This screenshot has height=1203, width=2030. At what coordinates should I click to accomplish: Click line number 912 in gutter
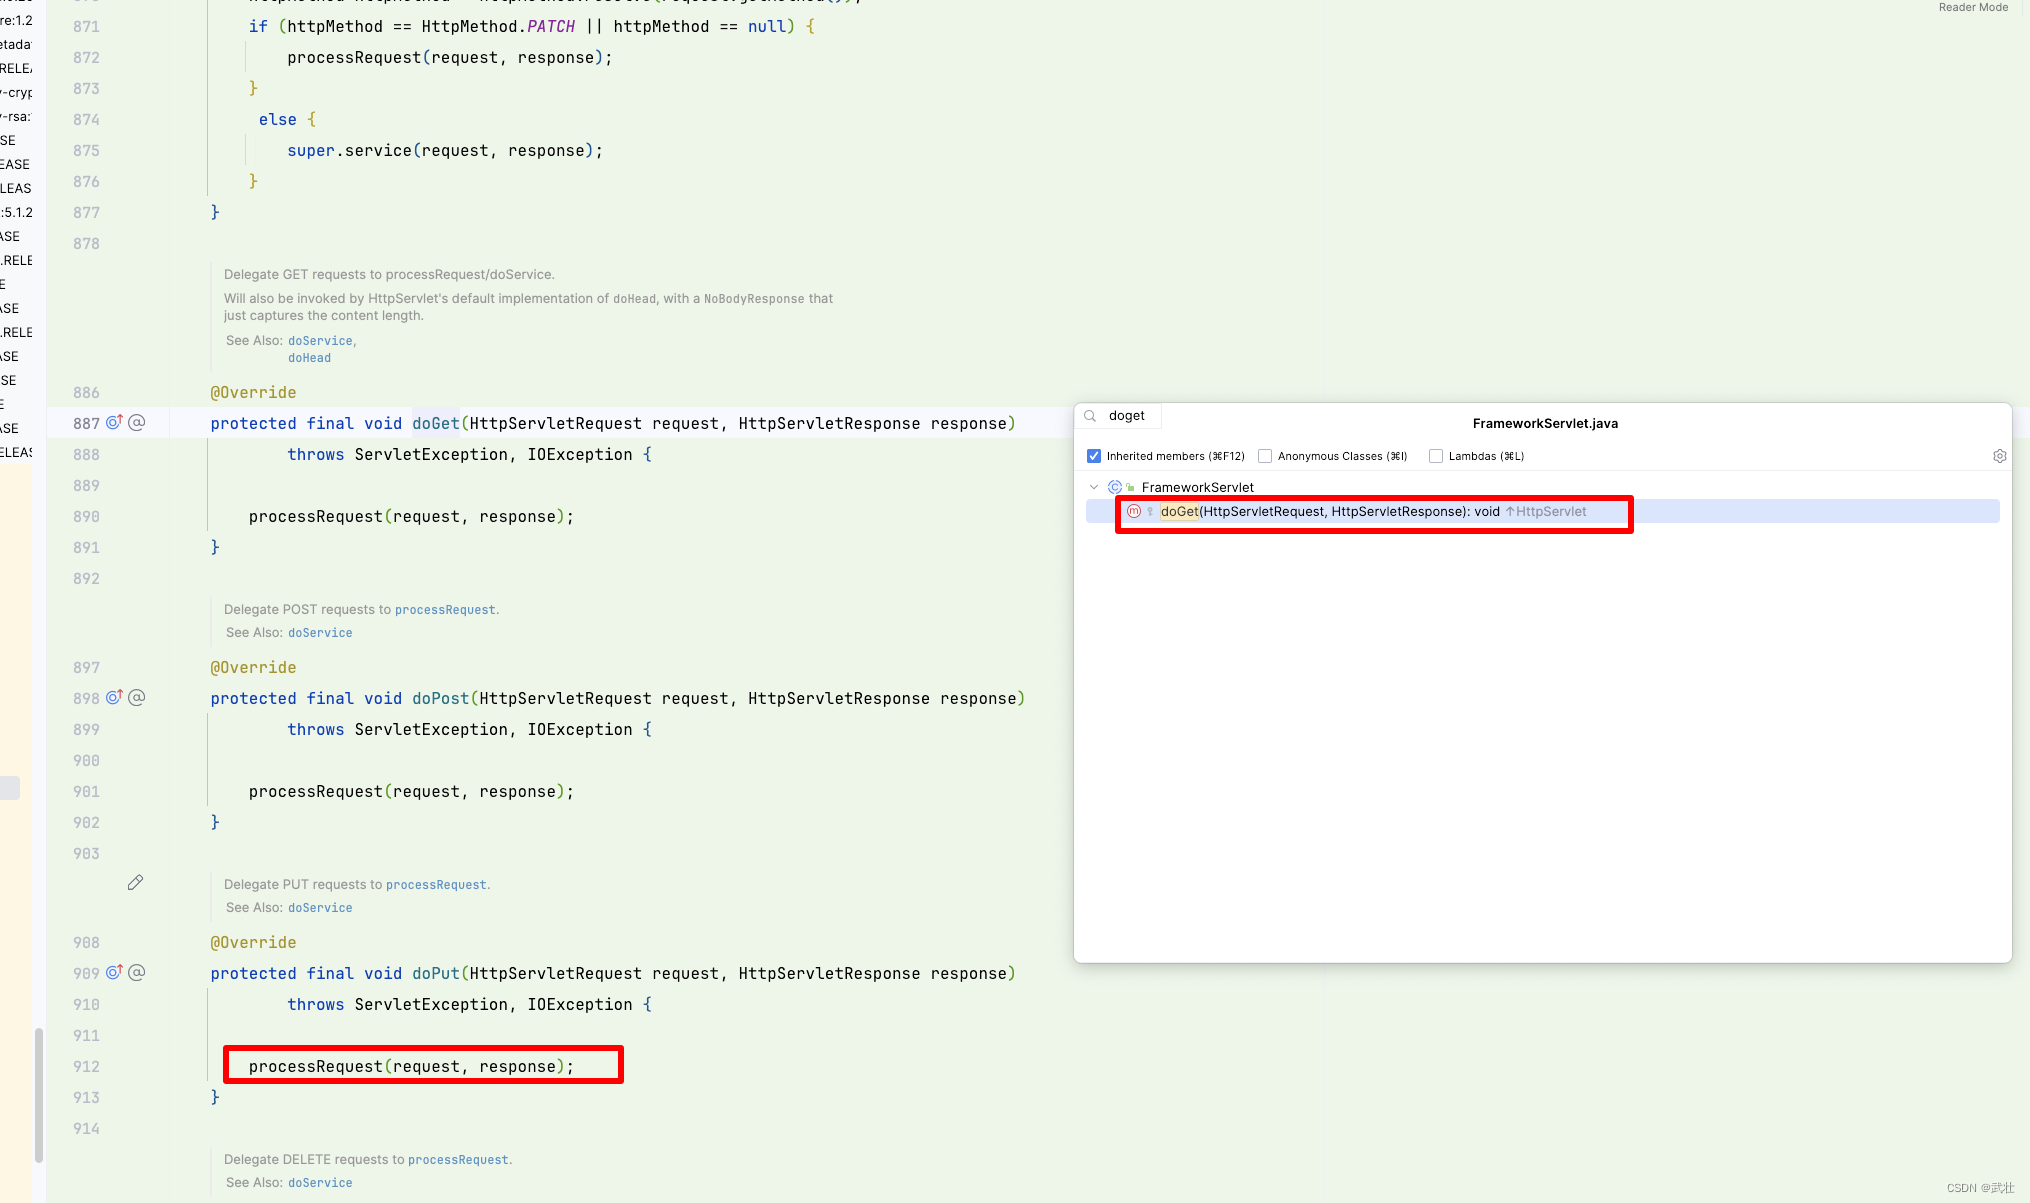tap(86, 1066)
